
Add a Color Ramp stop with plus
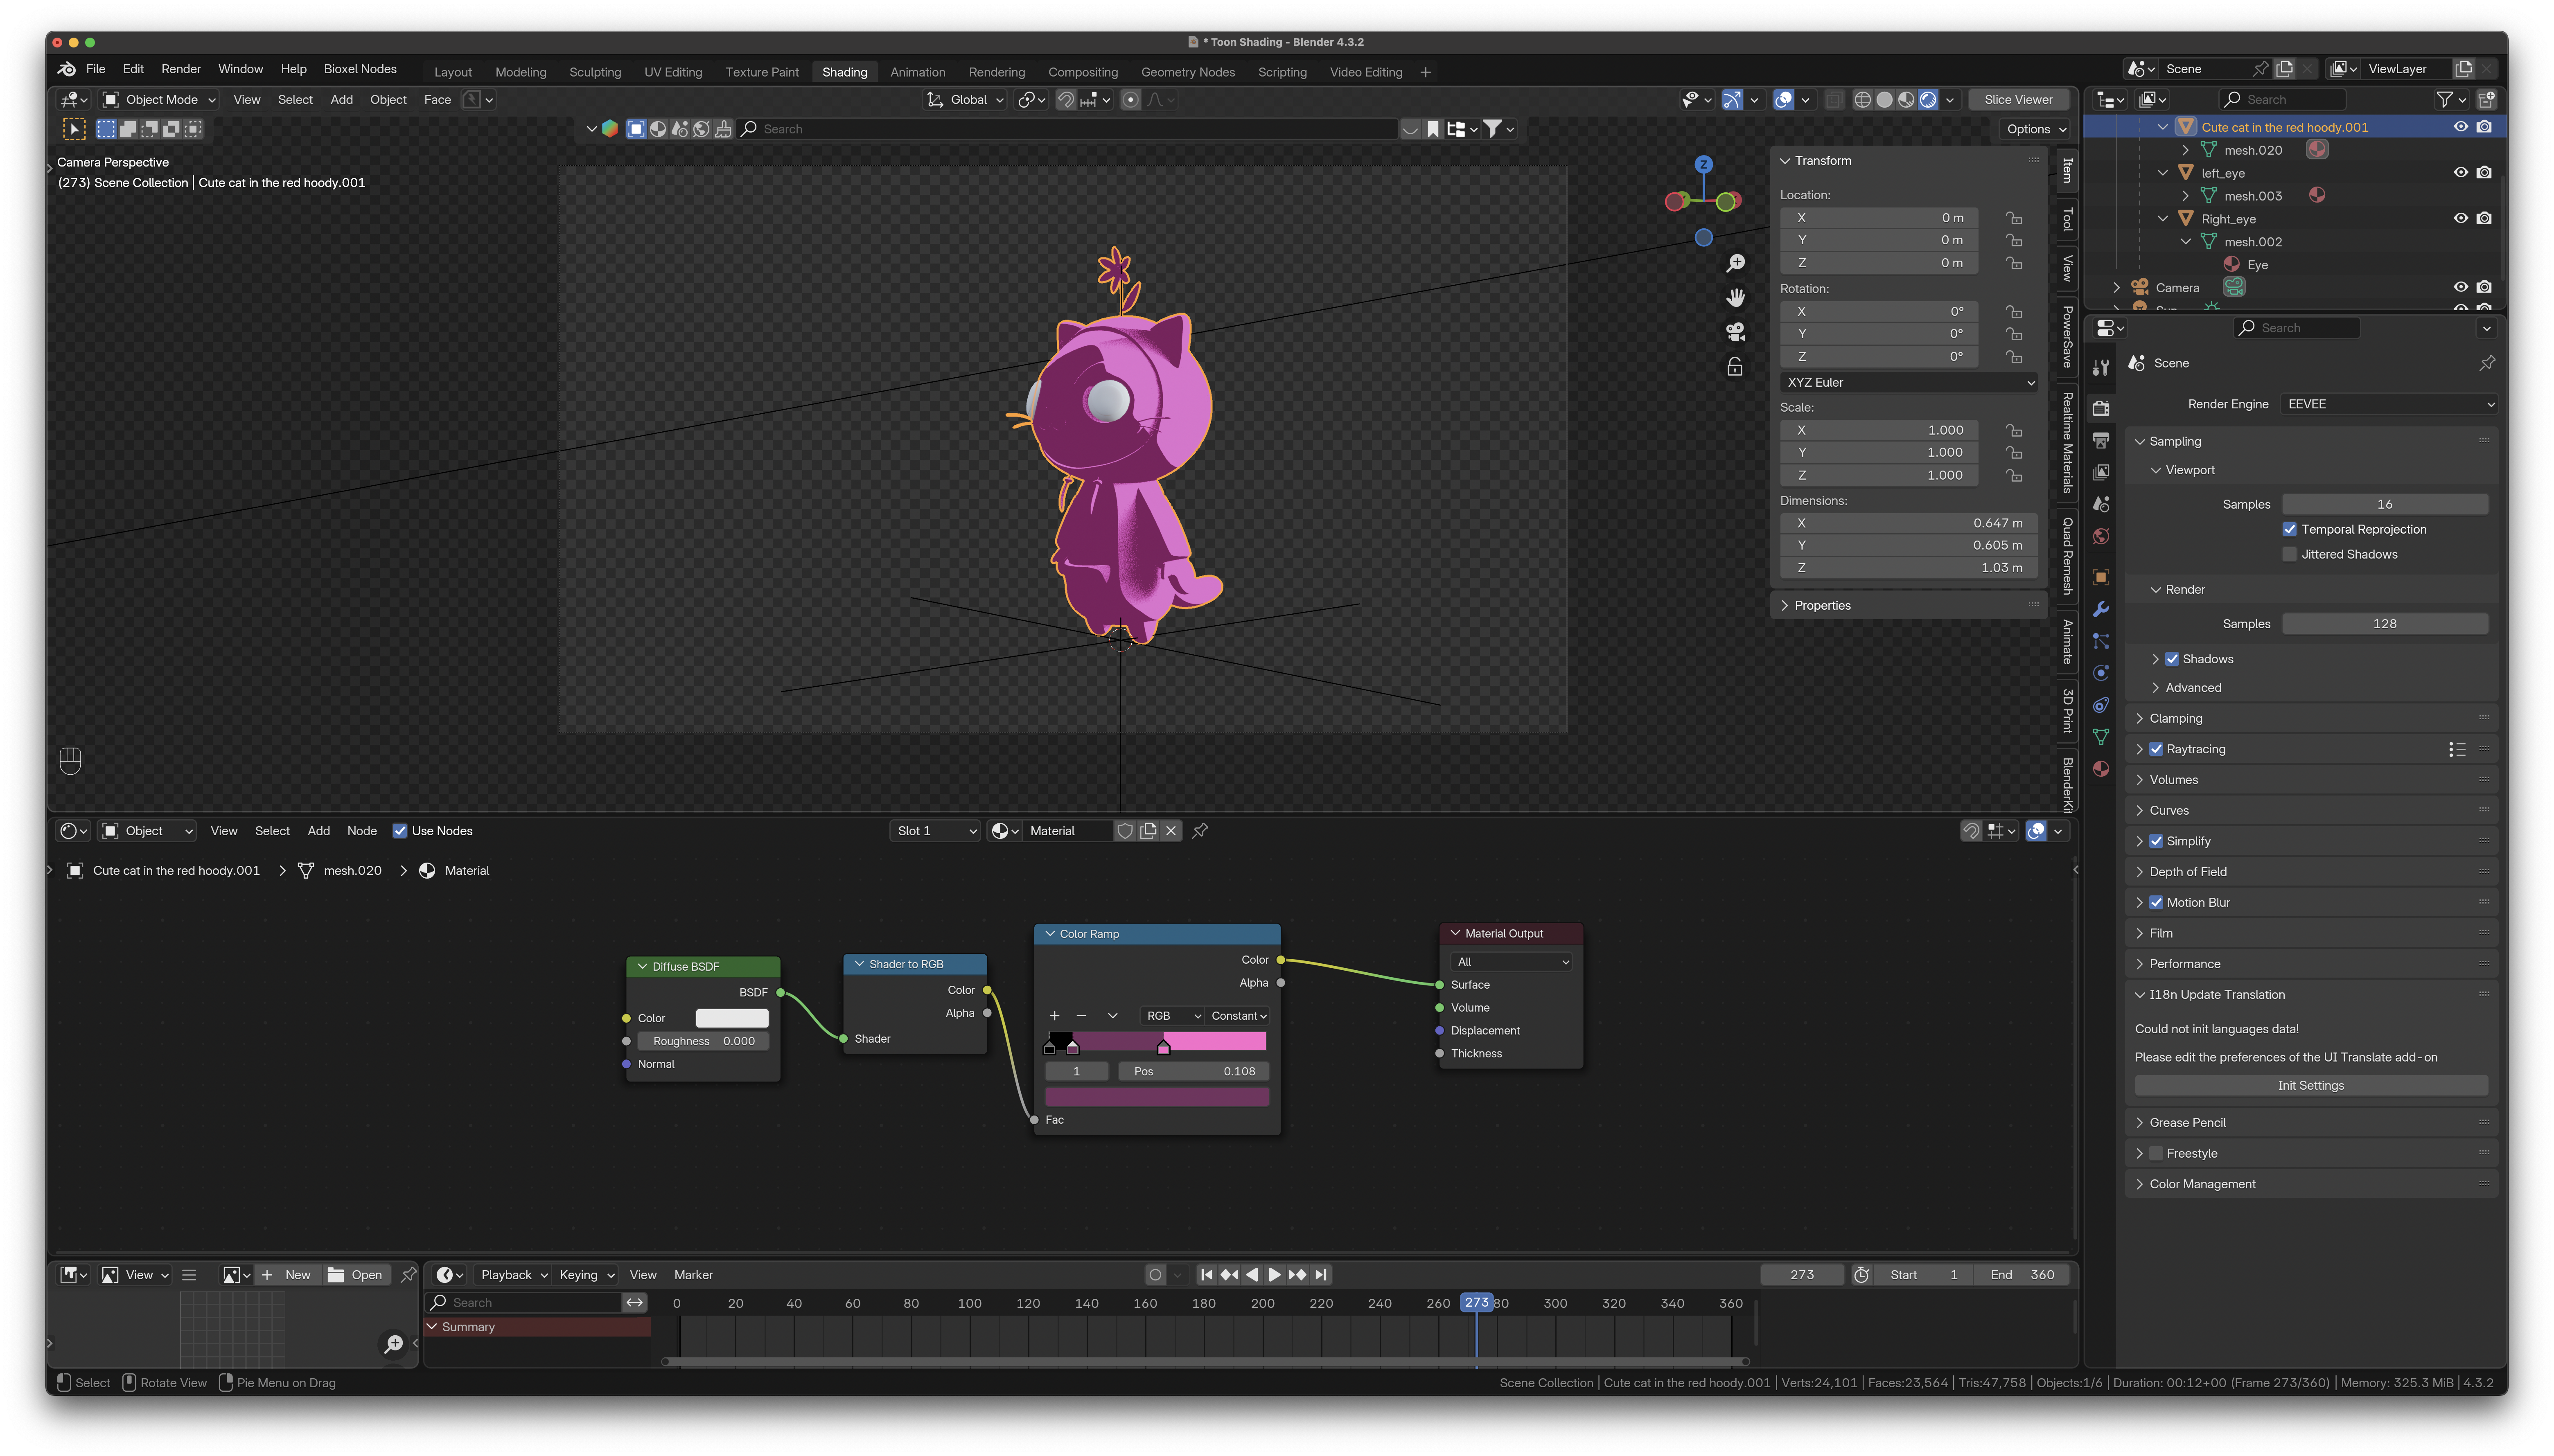tap(1054, 1016)
